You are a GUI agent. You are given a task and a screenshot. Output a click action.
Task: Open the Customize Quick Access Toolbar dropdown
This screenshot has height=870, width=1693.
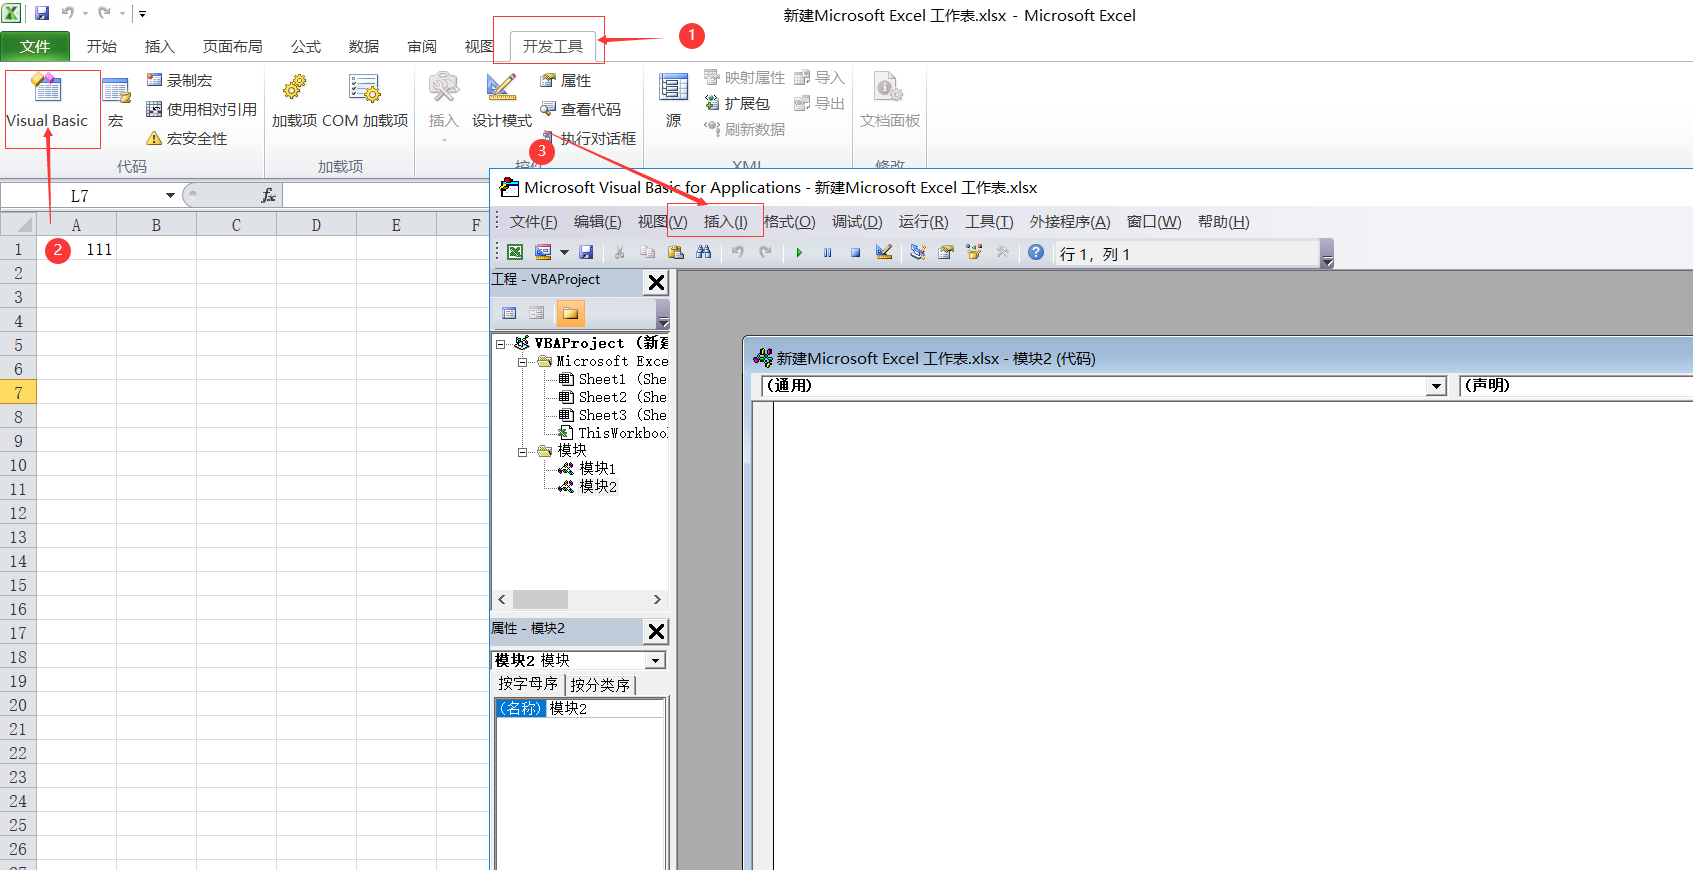click(142, 14)
